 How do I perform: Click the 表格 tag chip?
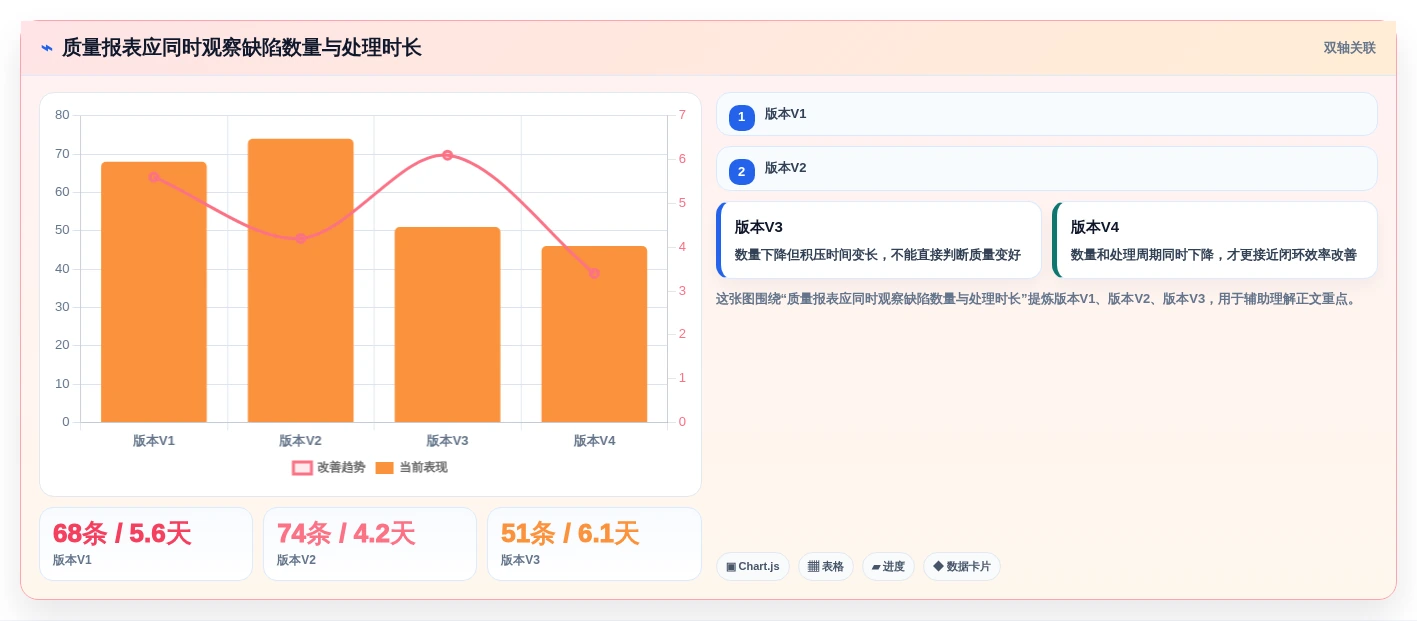click(826, 567)
